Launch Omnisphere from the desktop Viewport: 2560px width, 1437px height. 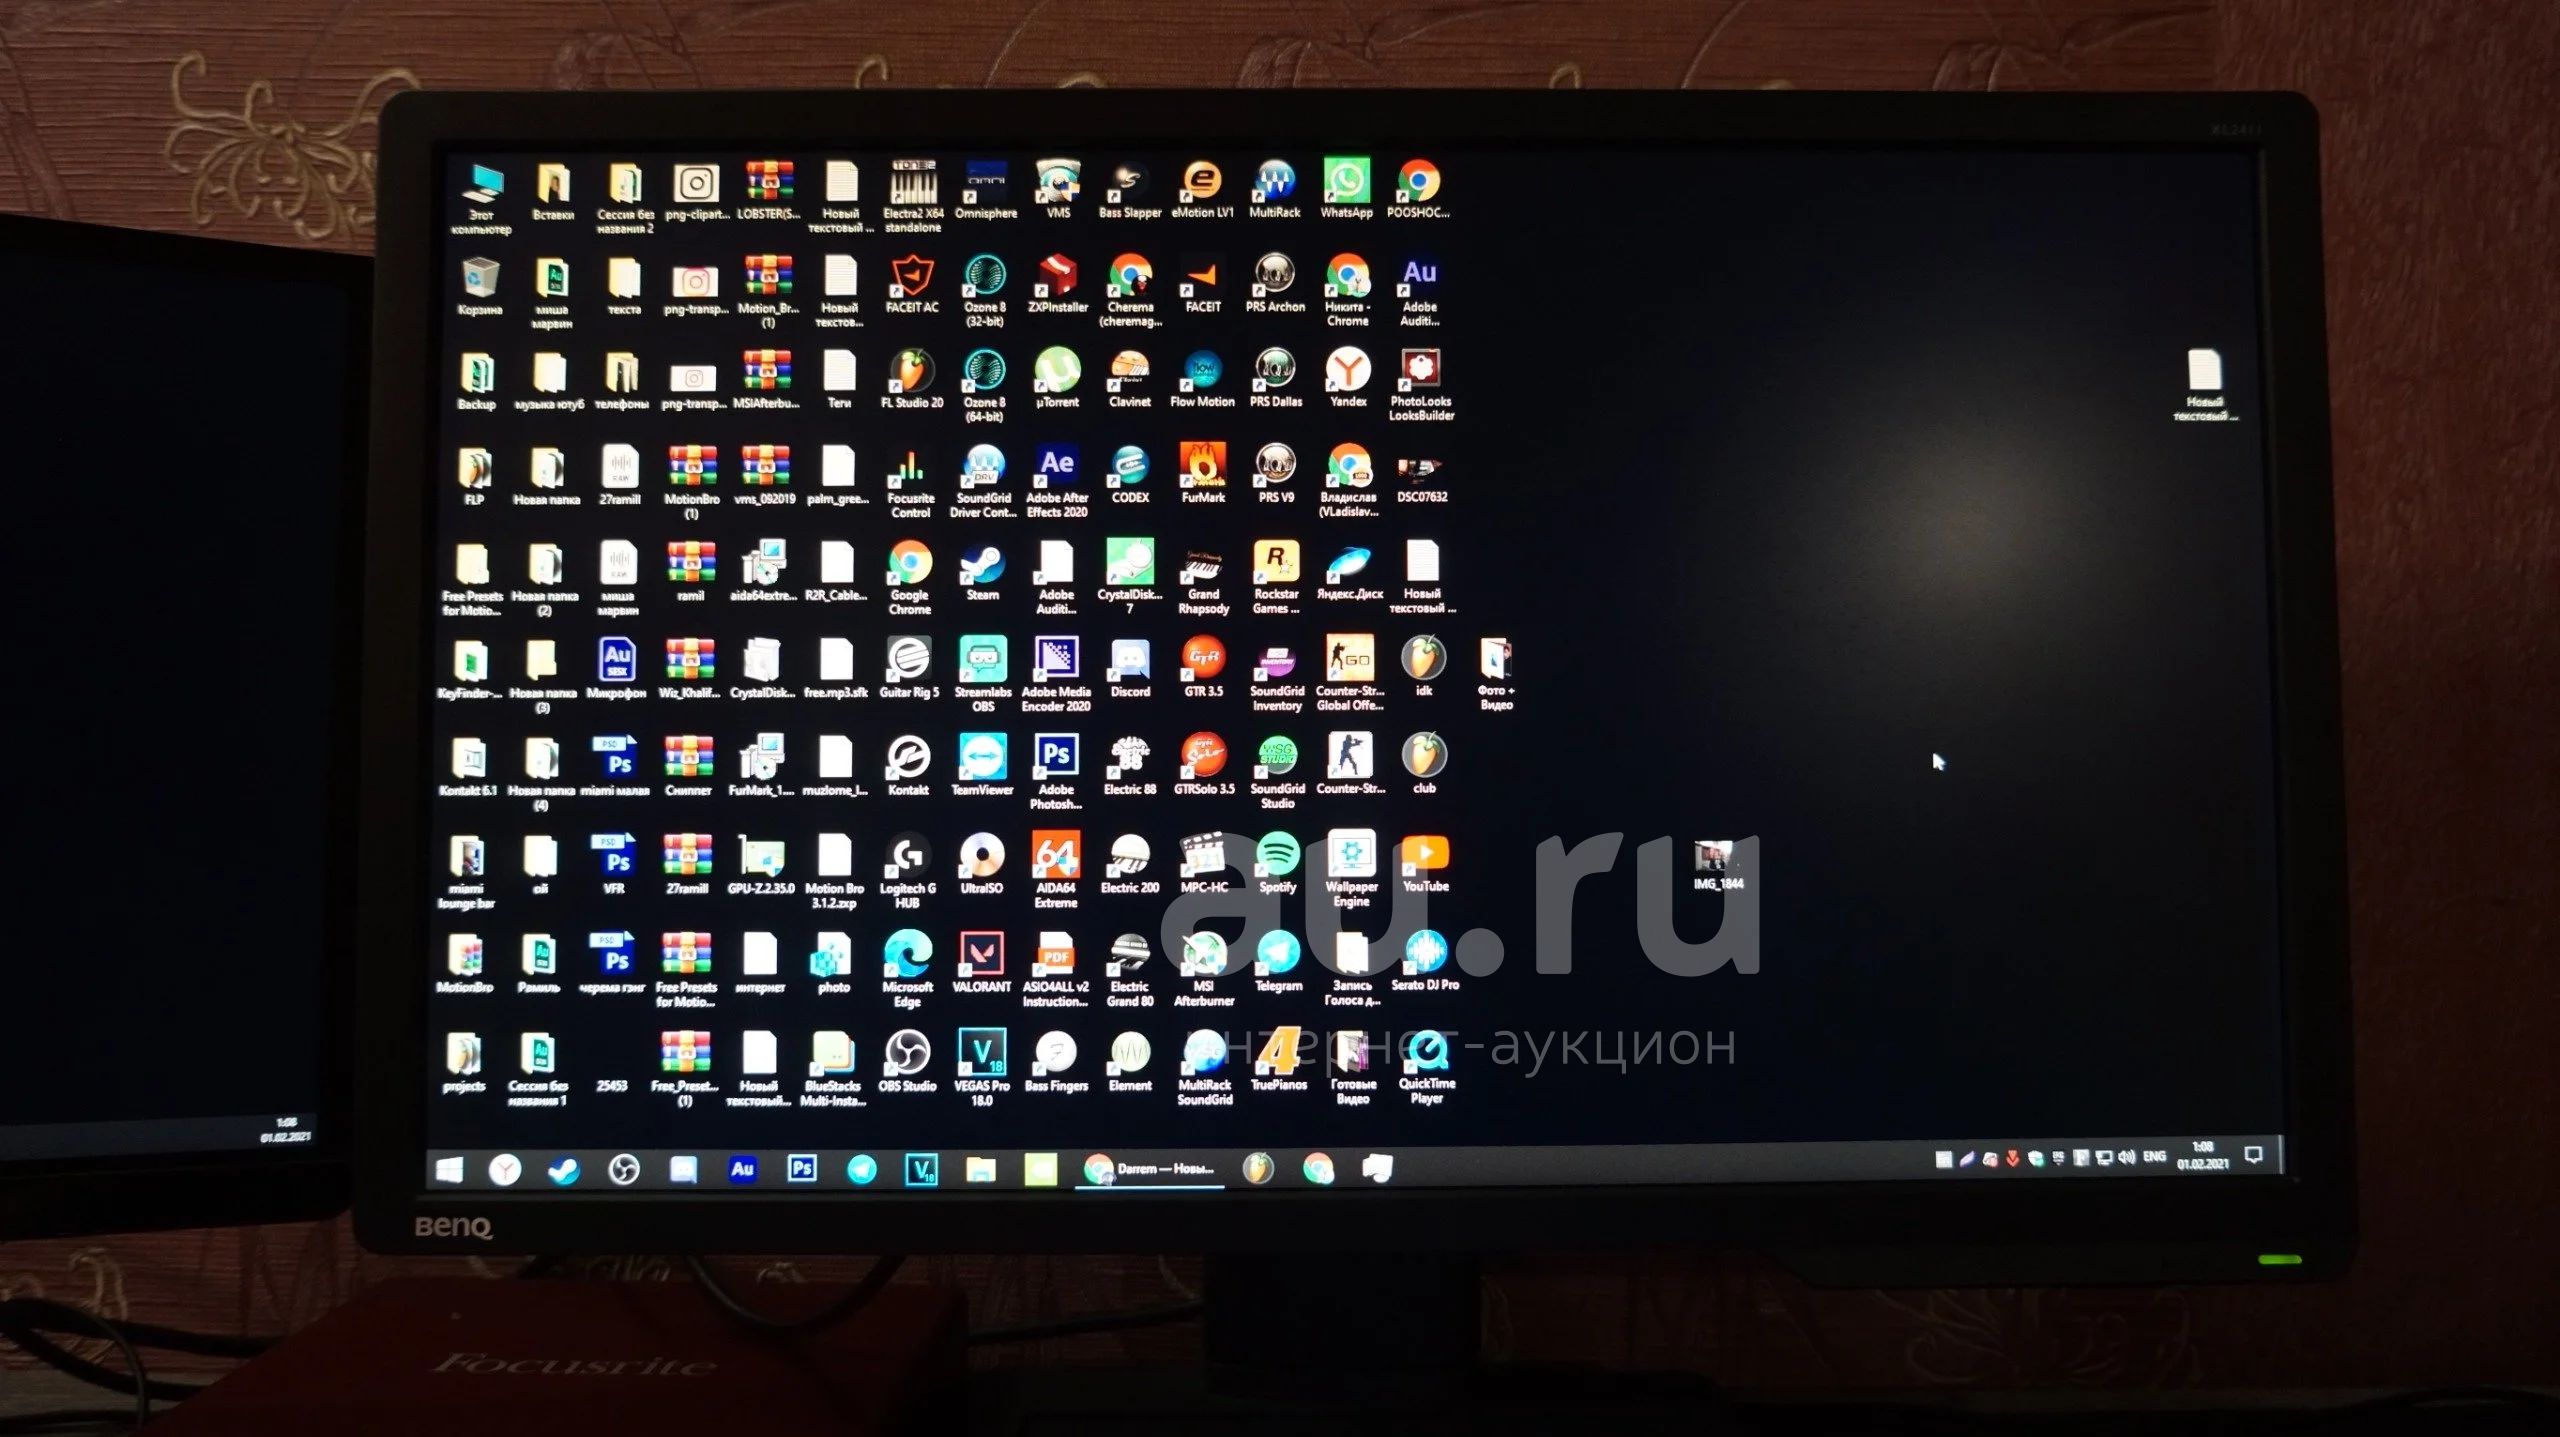click(986, 188)
